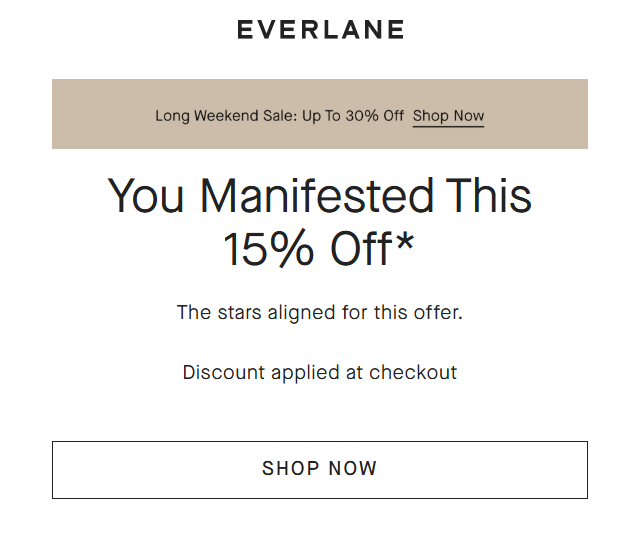Click the word checkout in discount note
620x539 pixels.
pyautogui.click(x=413, y=373)
